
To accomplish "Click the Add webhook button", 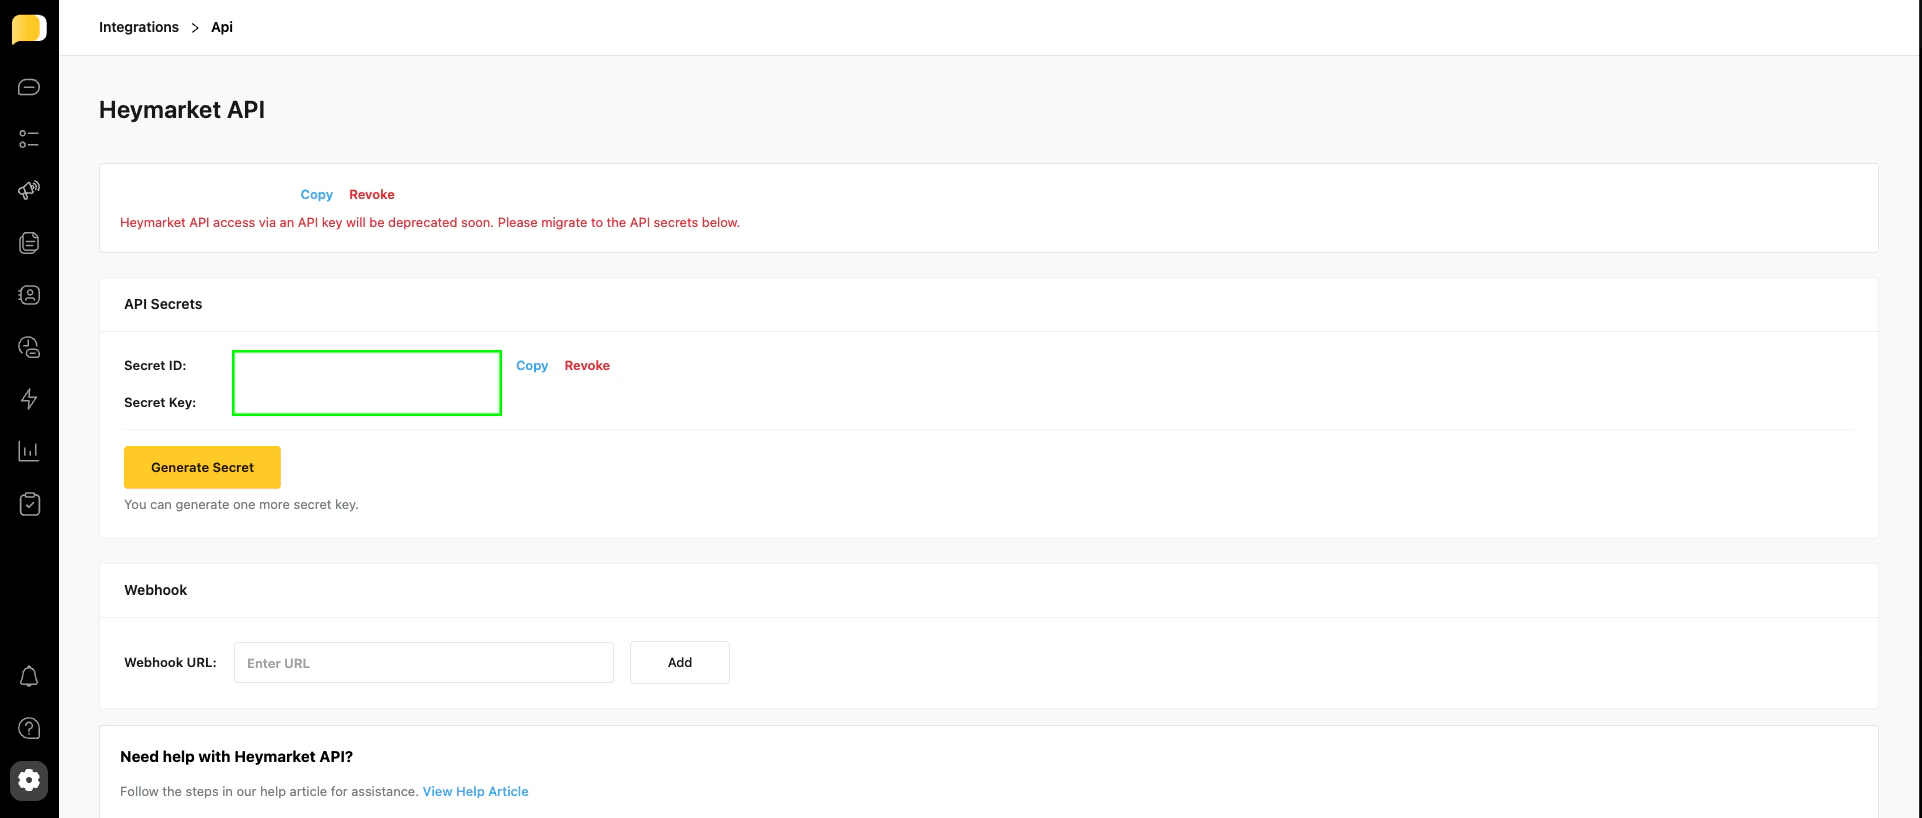I will (x=680, y=663).
